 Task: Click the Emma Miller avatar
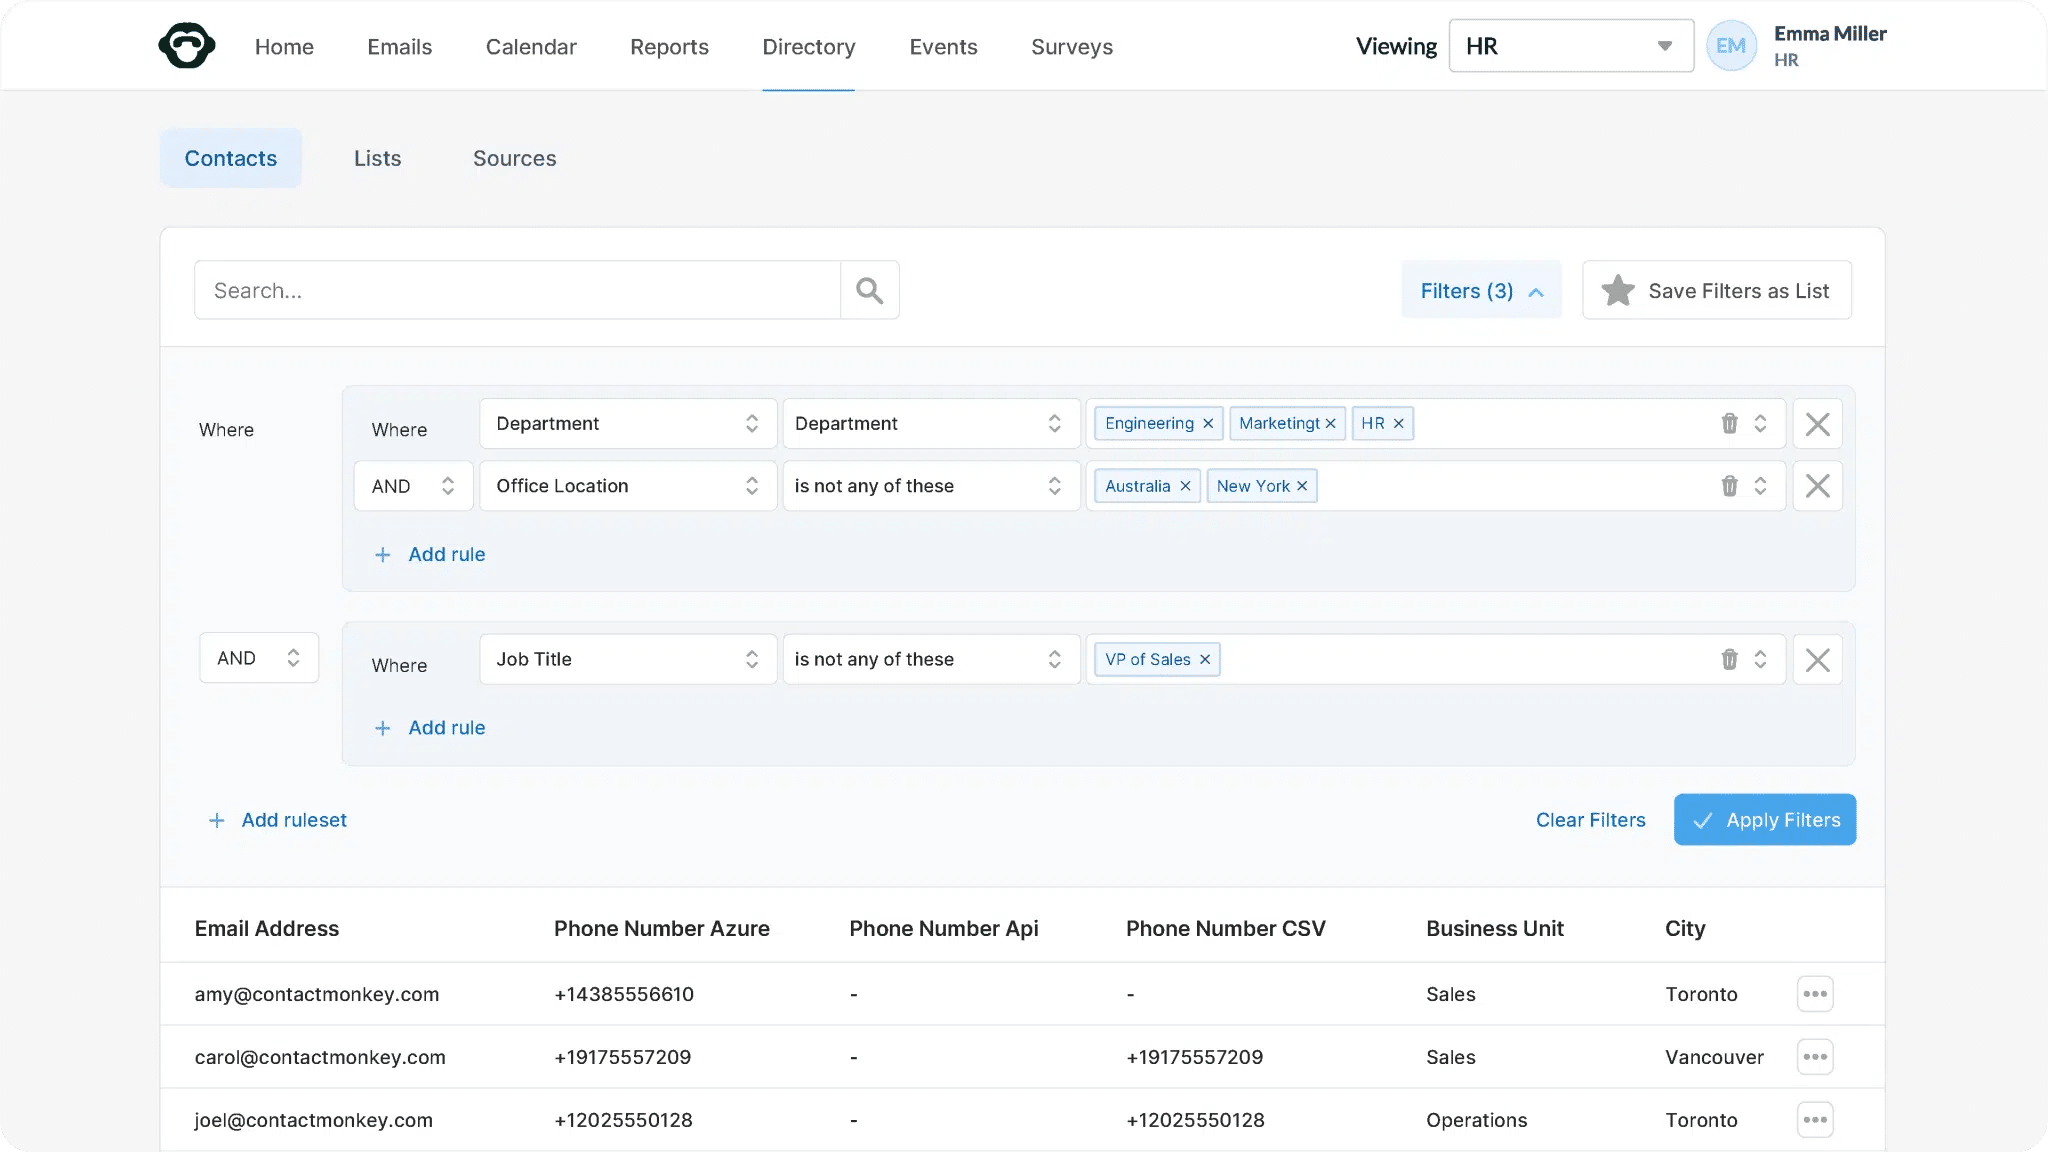(x=1731, y=46)
